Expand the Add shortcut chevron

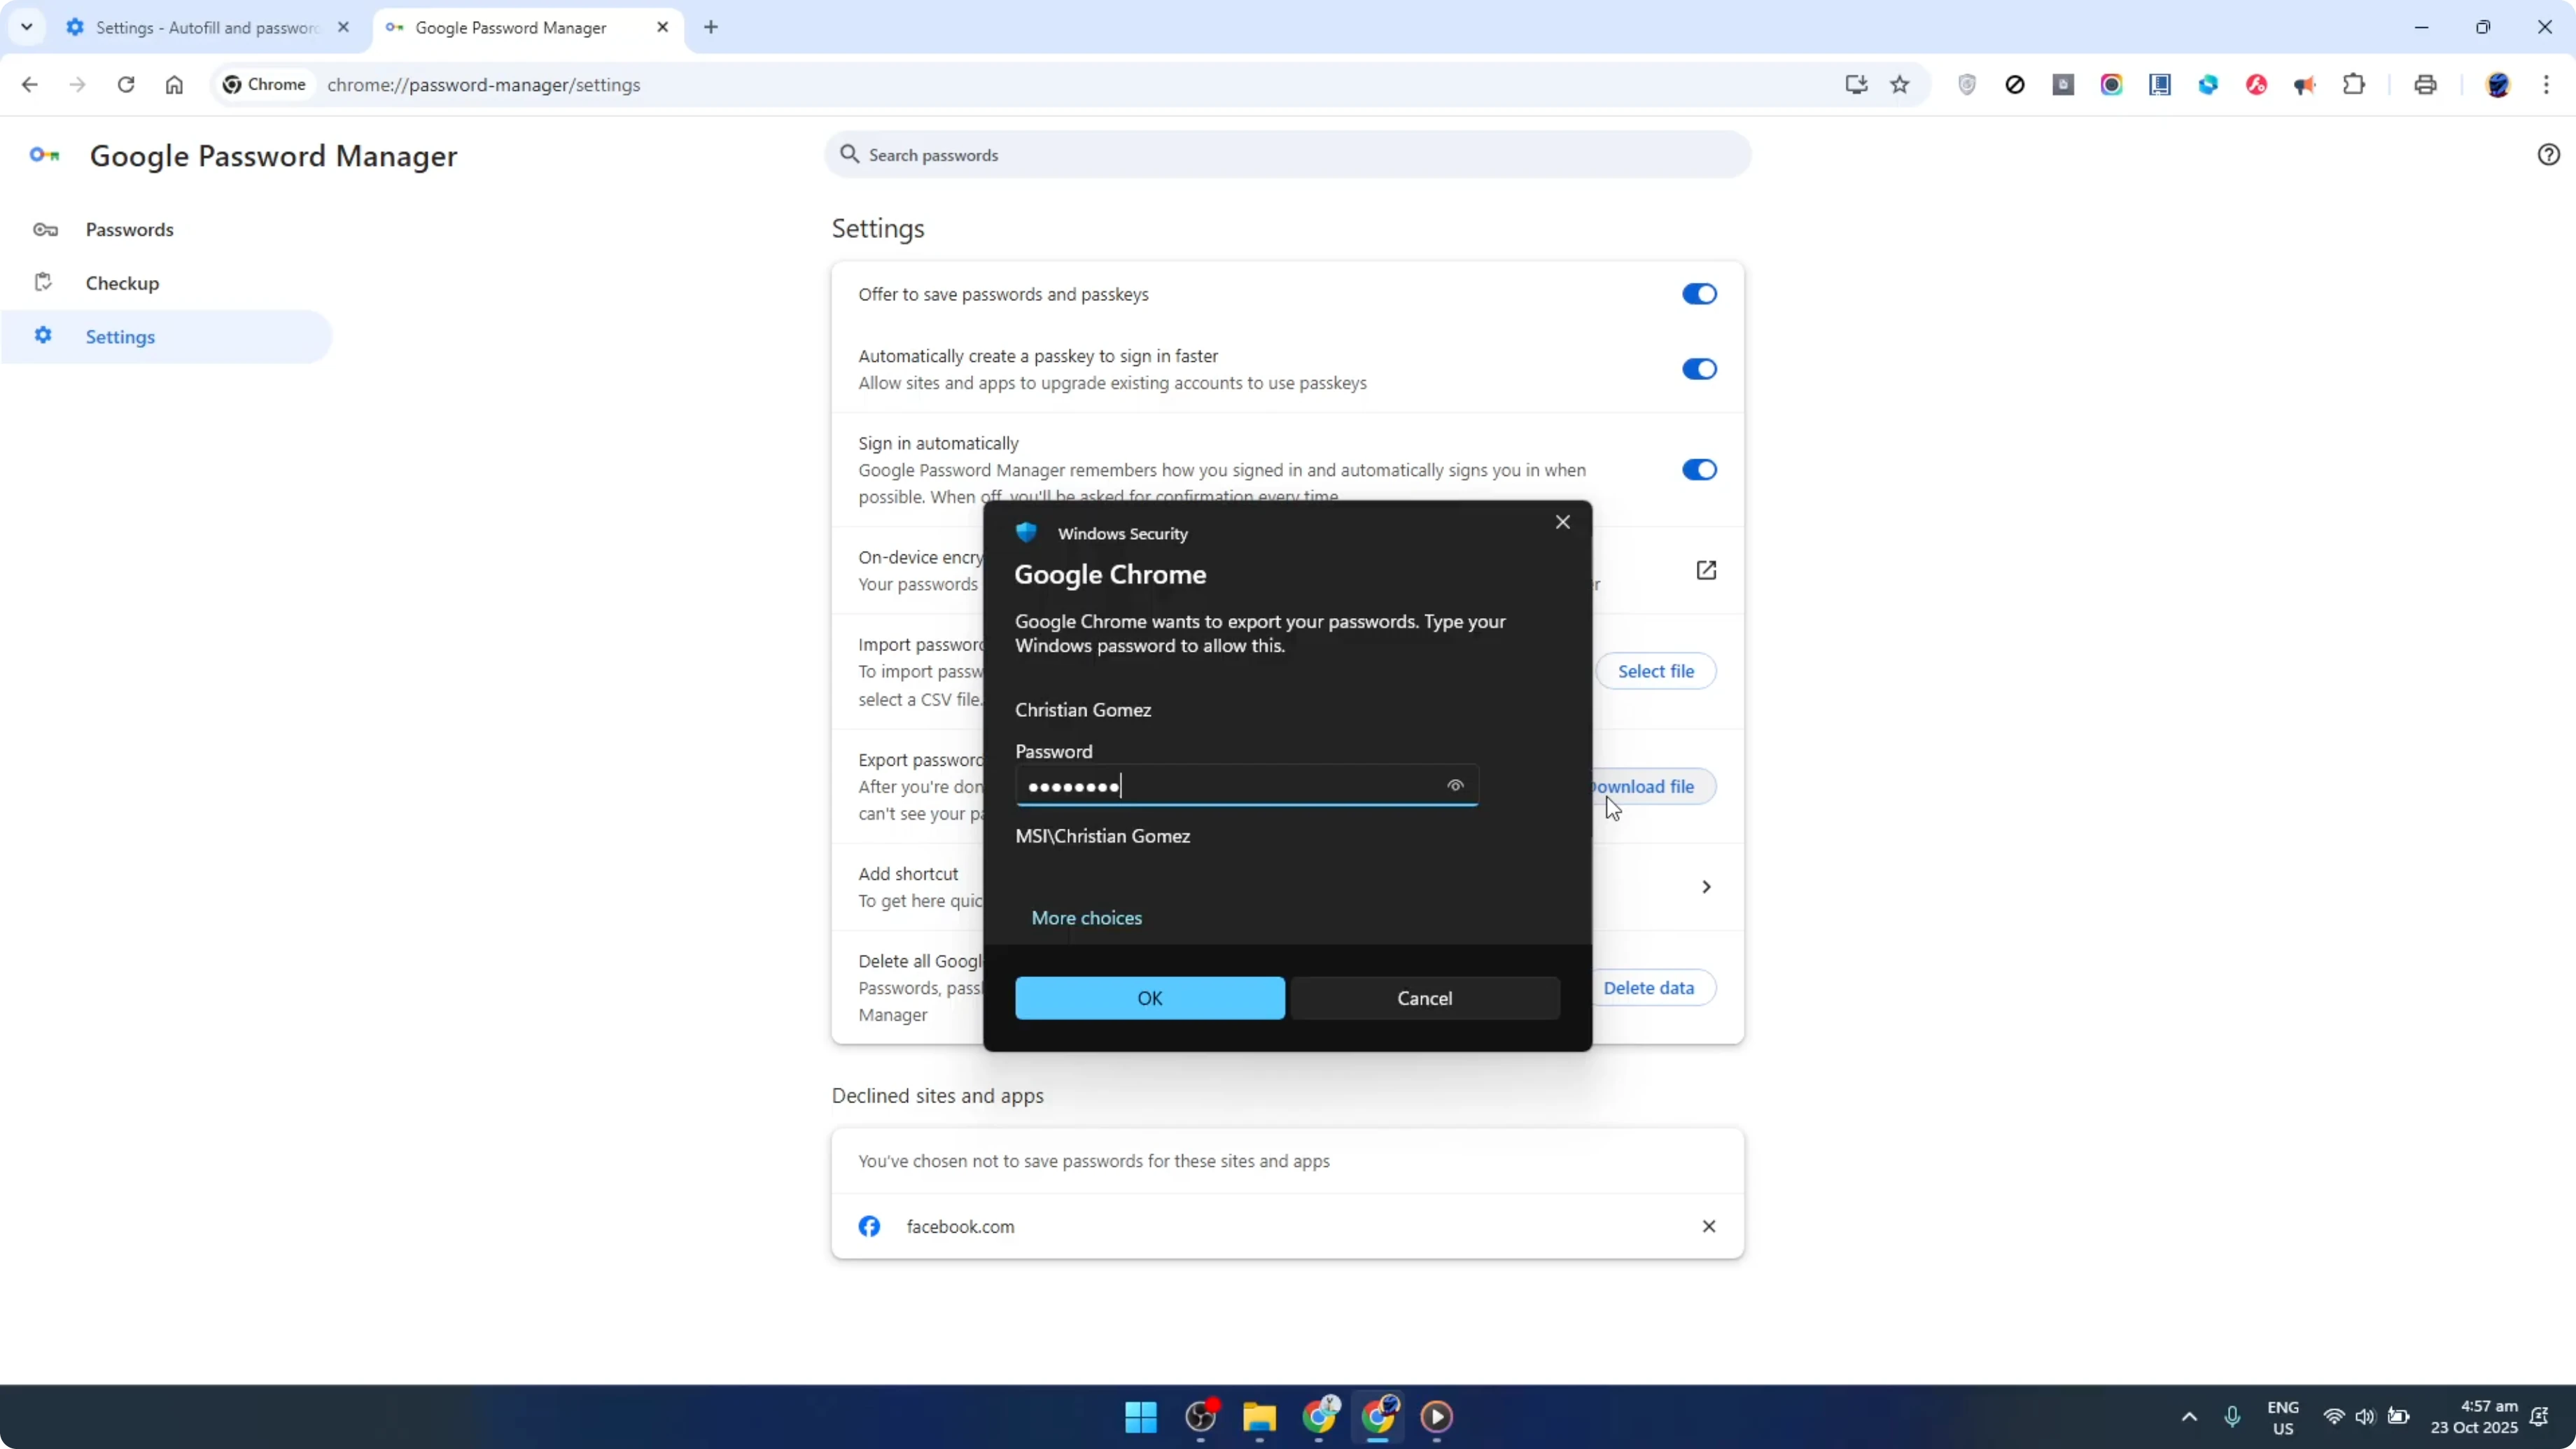point(1706,886)
